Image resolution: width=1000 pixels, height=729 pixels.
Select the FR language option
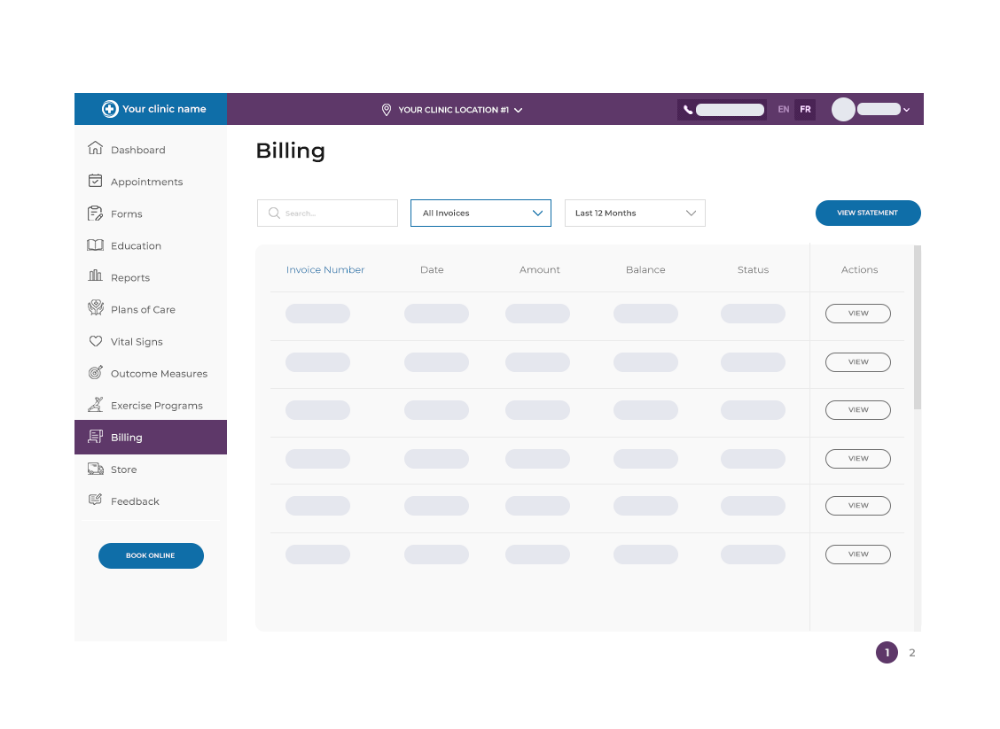coord(805,109)
